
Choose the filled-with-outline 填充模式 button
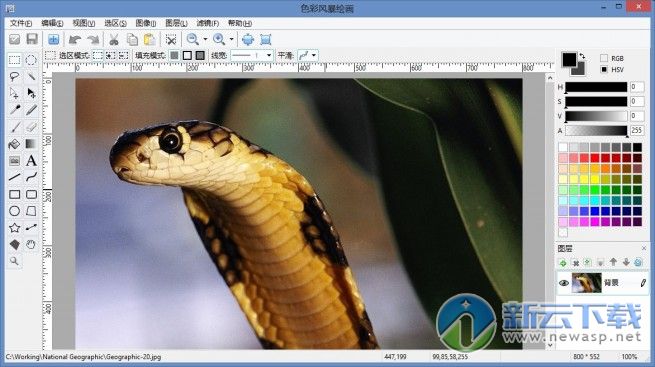coord(200,55)
